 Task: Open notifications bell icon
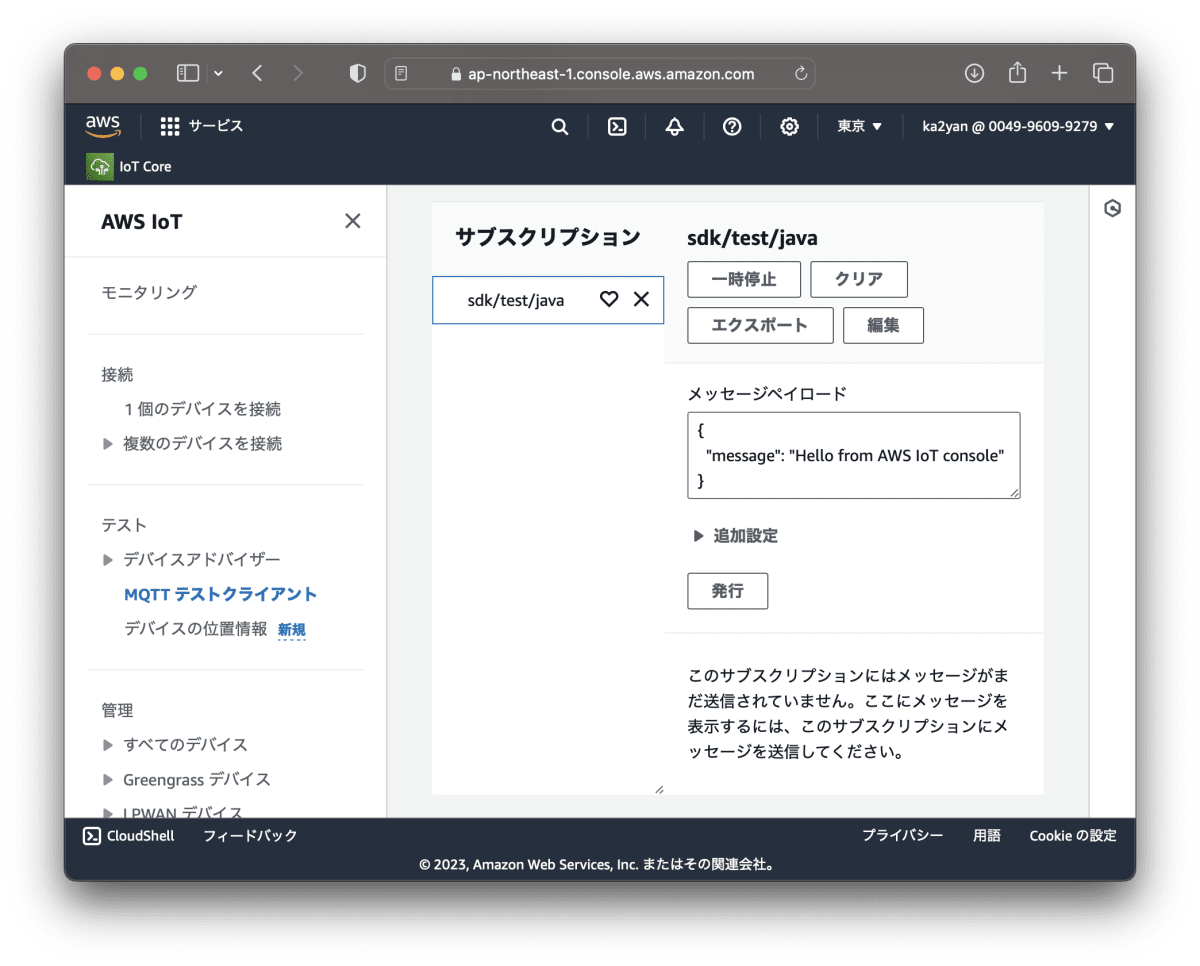click(x=675, y=127)
